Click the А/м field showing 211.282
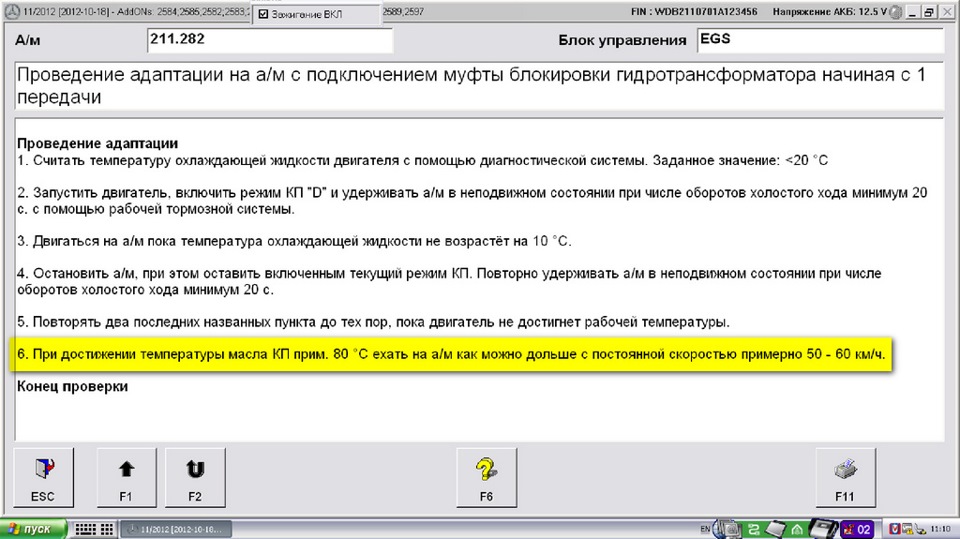Image resolution: width=960 pixels, height=539 pixels. (269, 40)
